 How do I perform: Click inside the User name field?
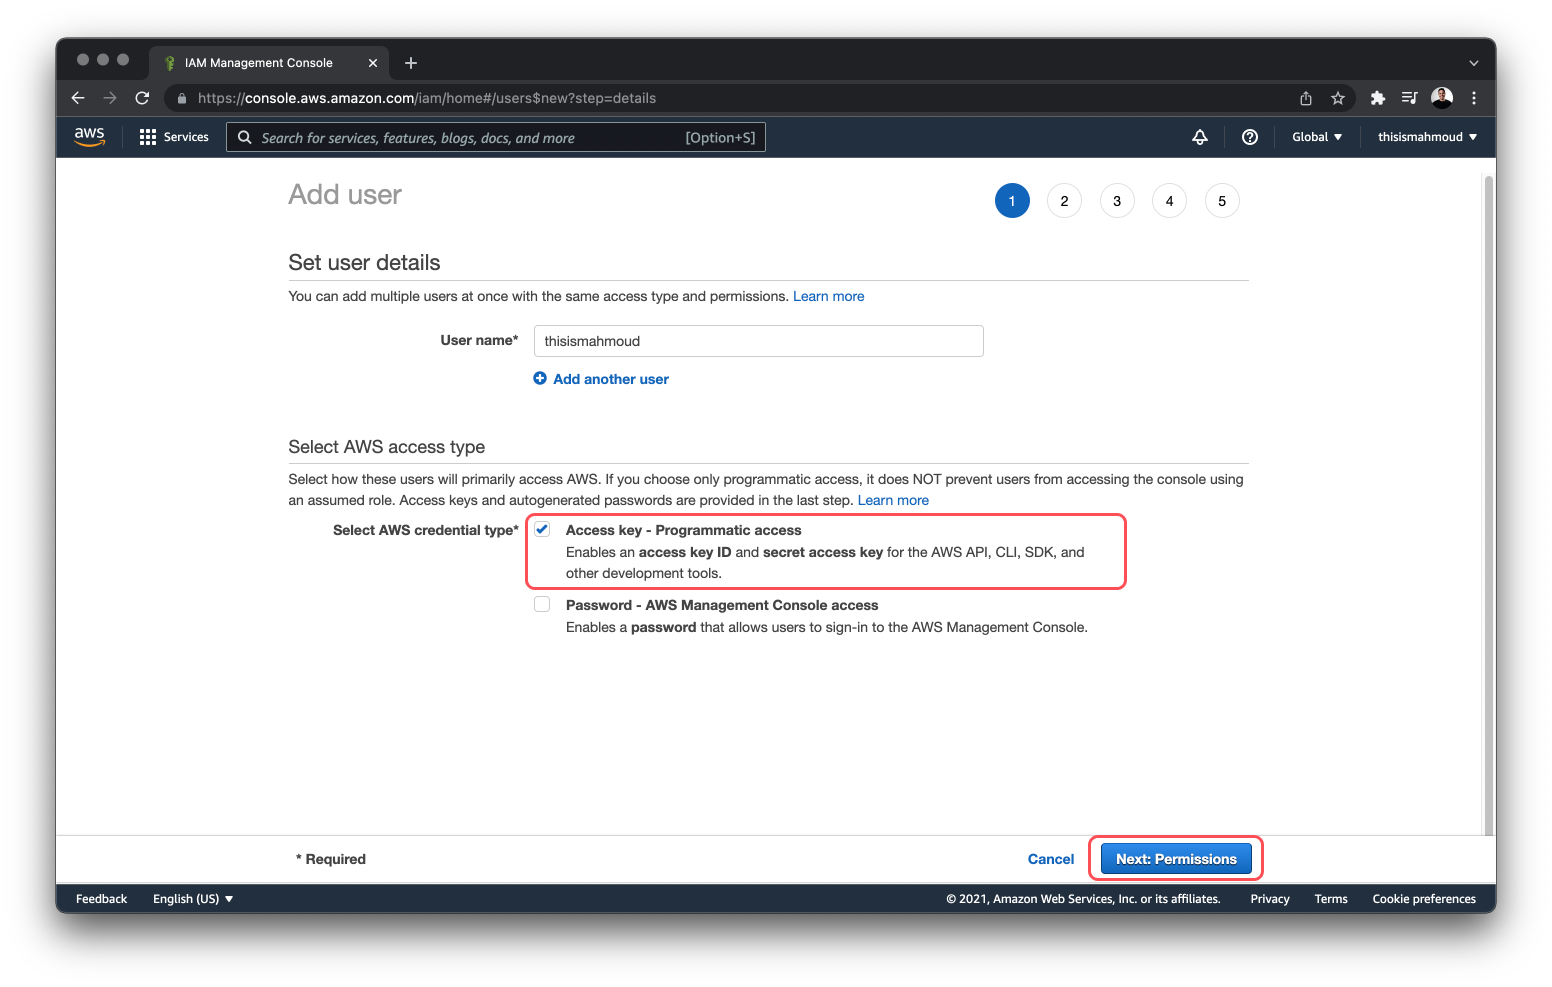758,341
